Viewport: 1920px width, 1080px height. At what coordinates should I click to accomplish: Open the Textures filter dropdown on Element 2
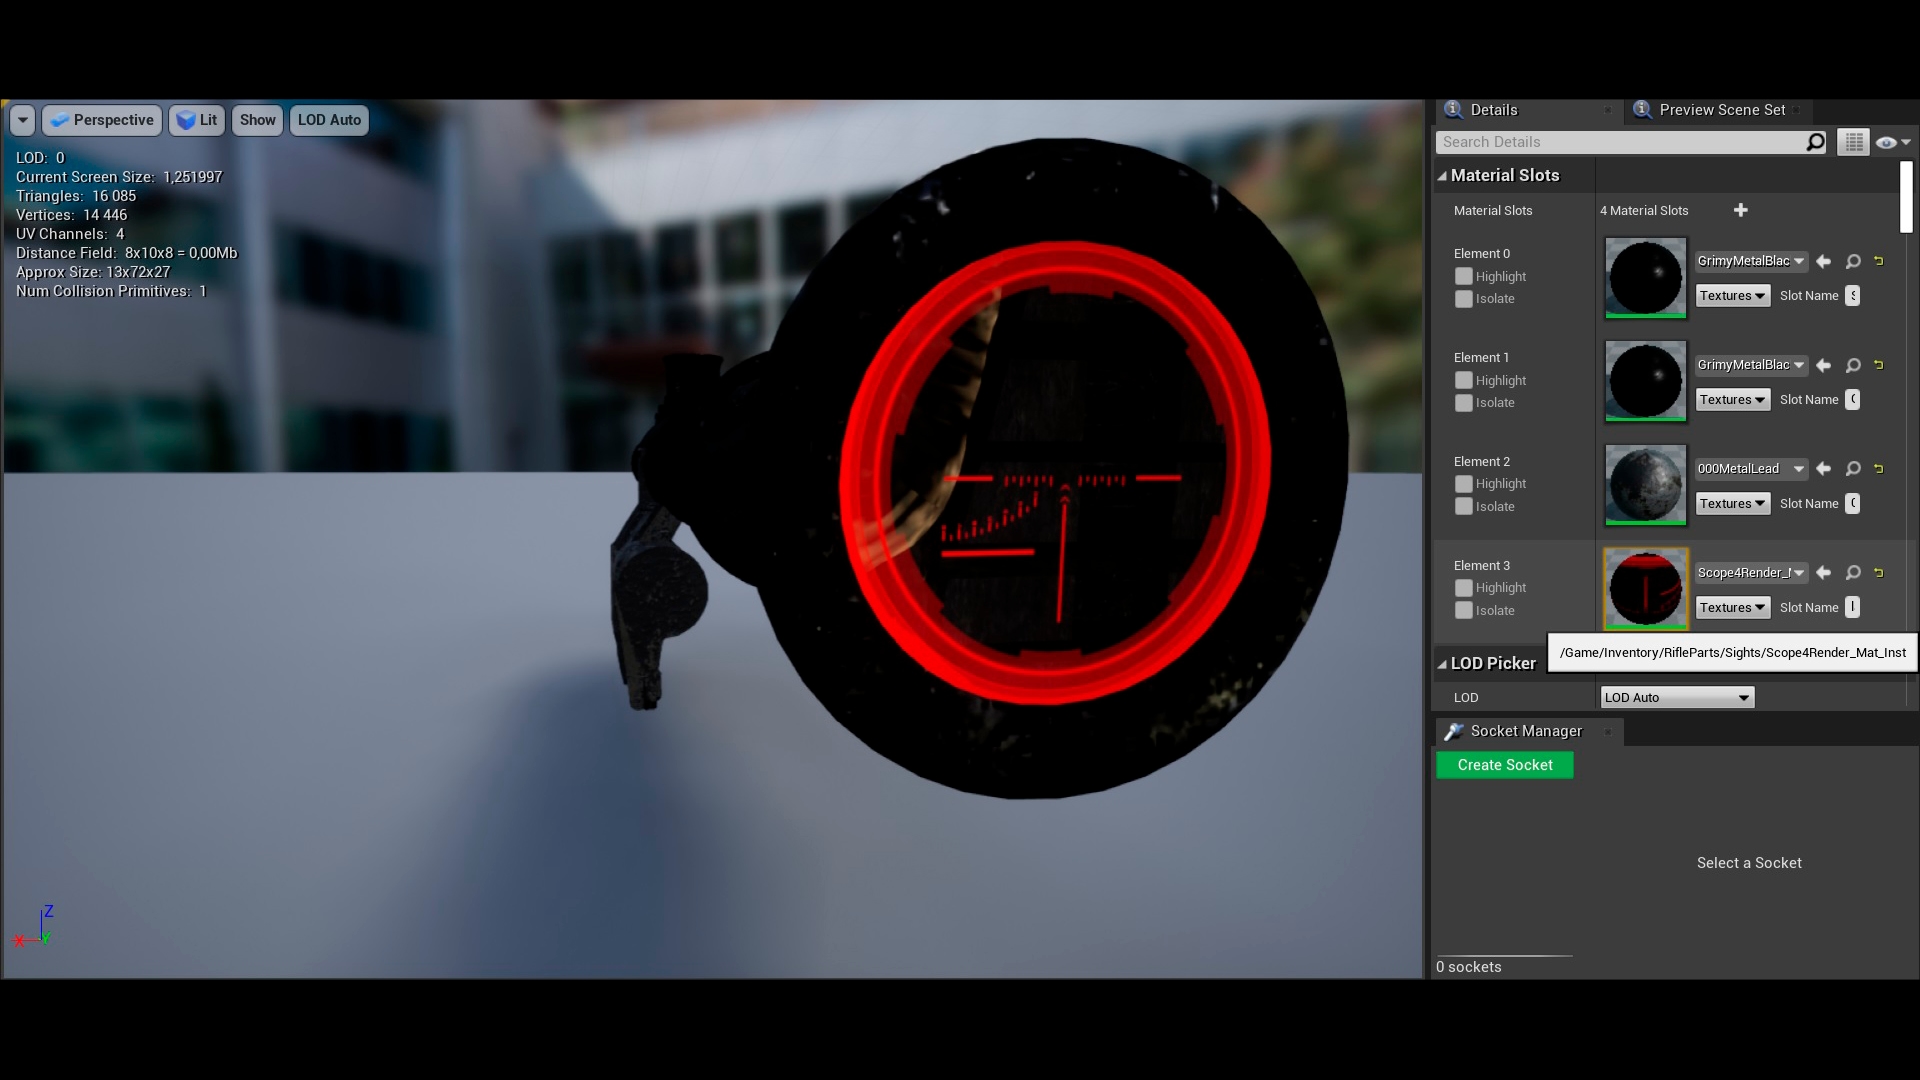pos(1731,503)
